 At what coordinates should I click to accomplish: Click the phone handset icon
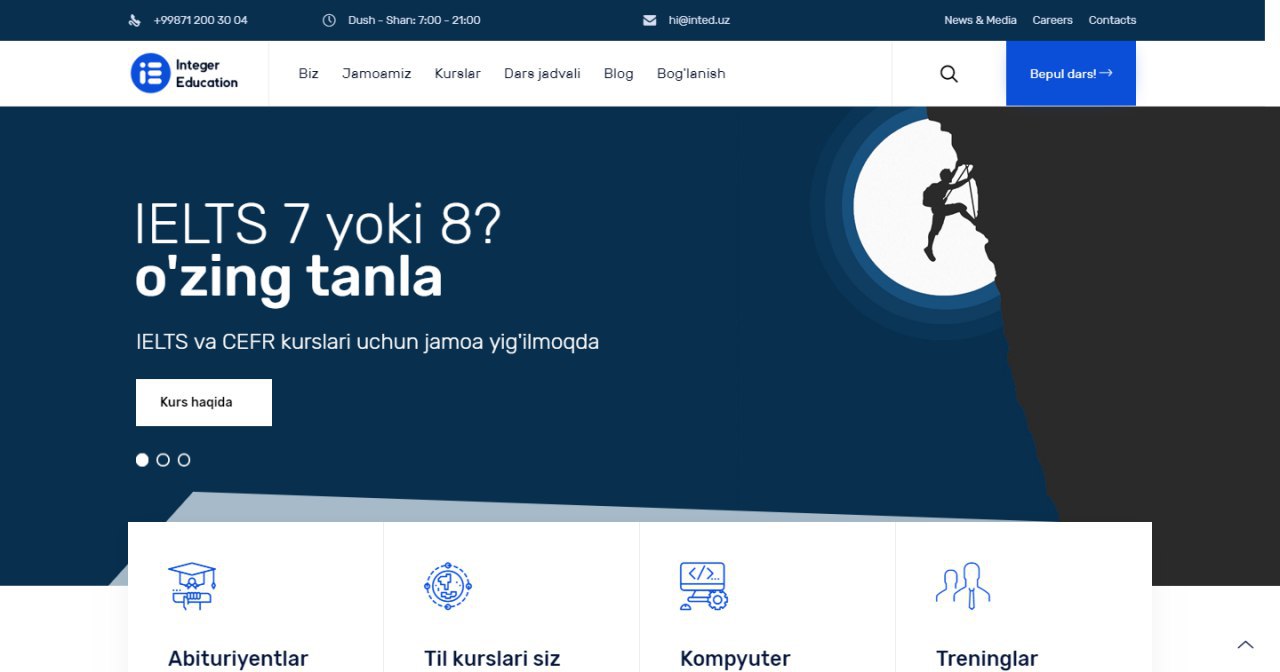[x=135, y=20]
